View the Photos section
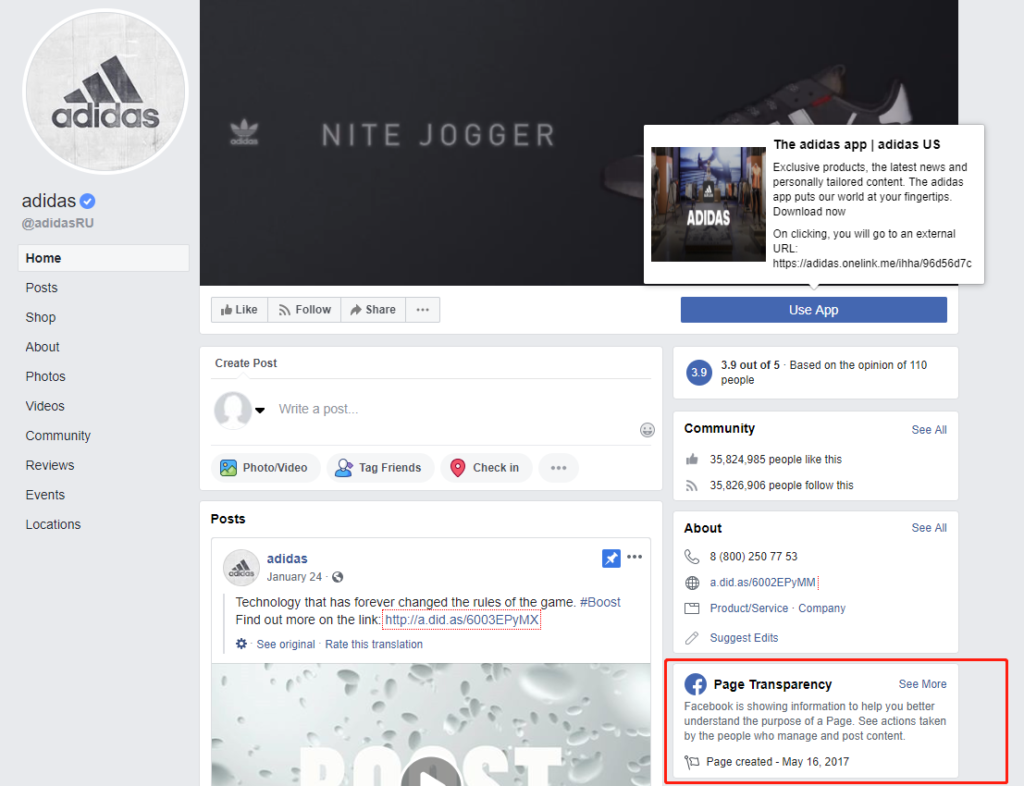 [x=45, y=377]
